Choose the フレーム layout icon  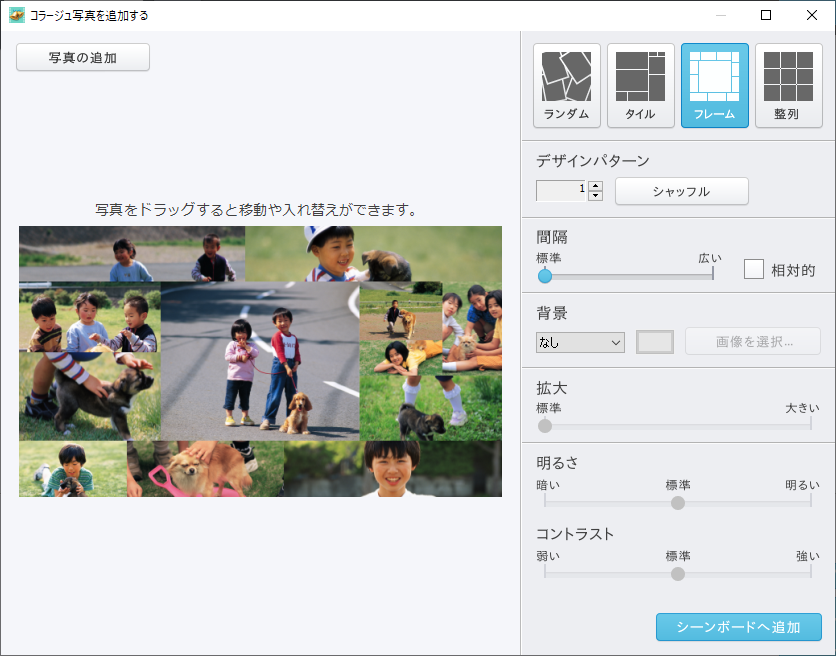(x=715, y=85)
